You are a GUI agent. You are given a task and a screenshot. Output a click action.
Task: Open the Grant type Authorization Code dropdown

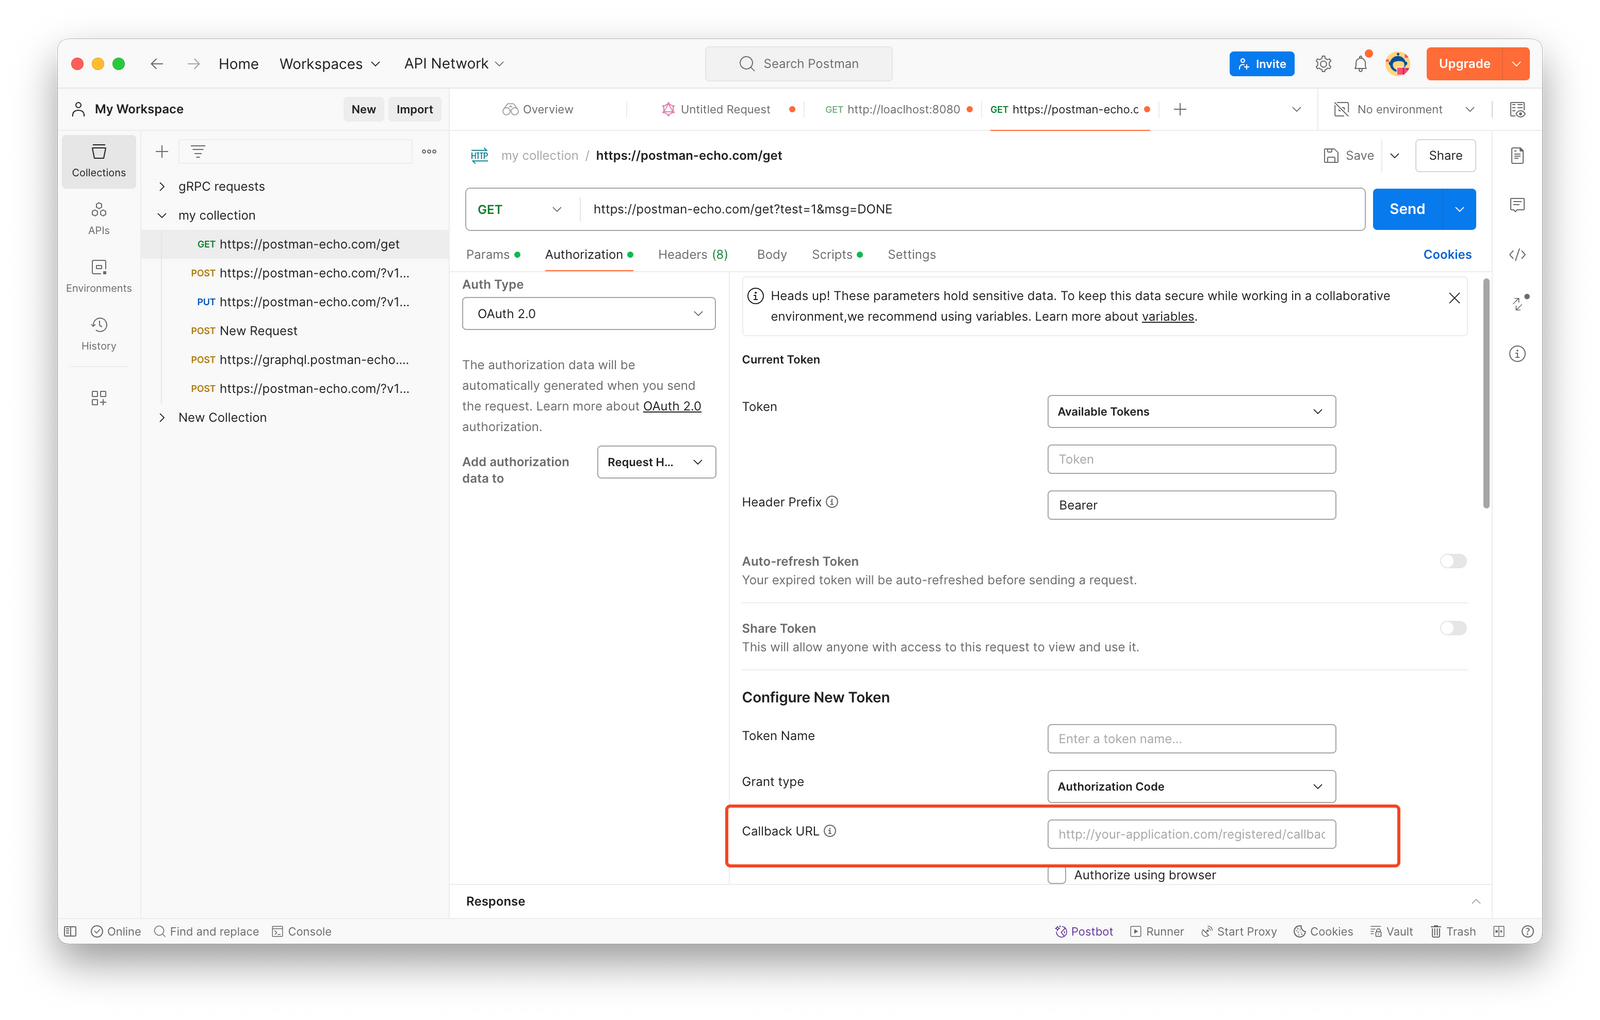click(1190, 787)
